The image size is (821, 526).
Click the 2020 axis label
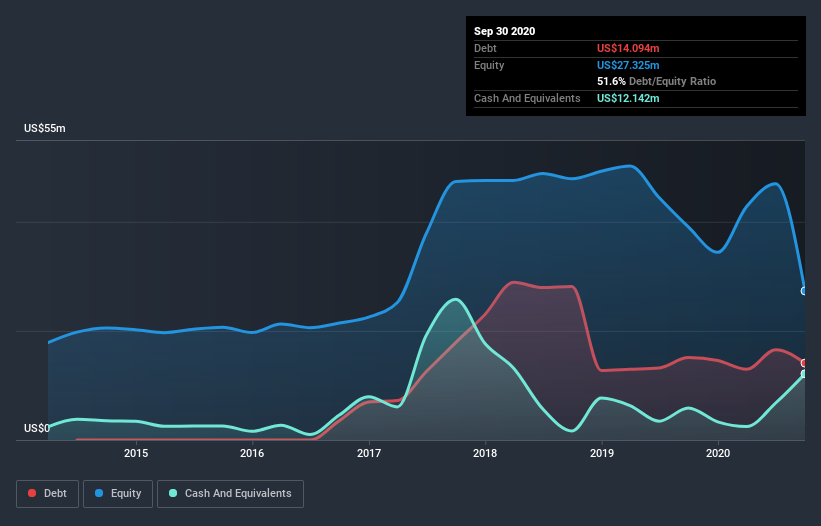coord(718,453)
